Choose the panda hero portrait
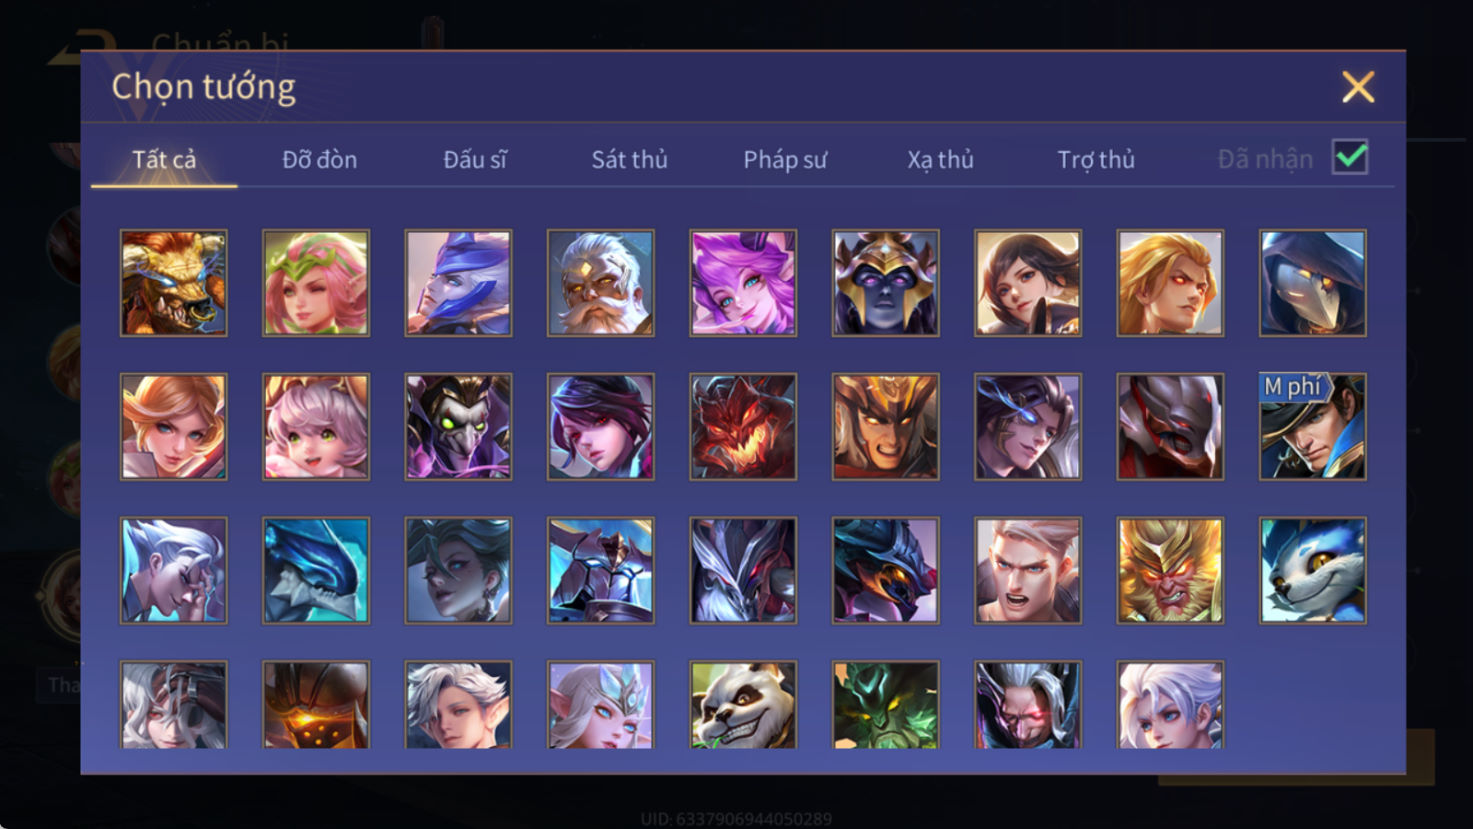Screen dimensions: 1473x829 [743, 705]
